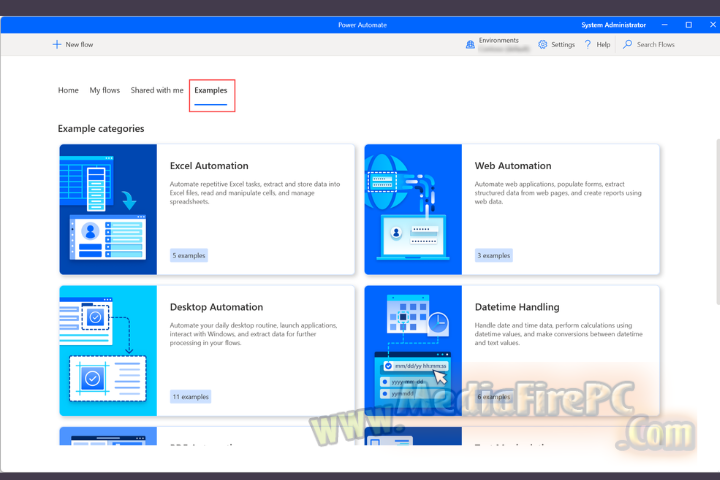The height and width of the screenshot is (480, 720).
Task: Maximize the Power Automate window
Action: click(x=689, y=25)
